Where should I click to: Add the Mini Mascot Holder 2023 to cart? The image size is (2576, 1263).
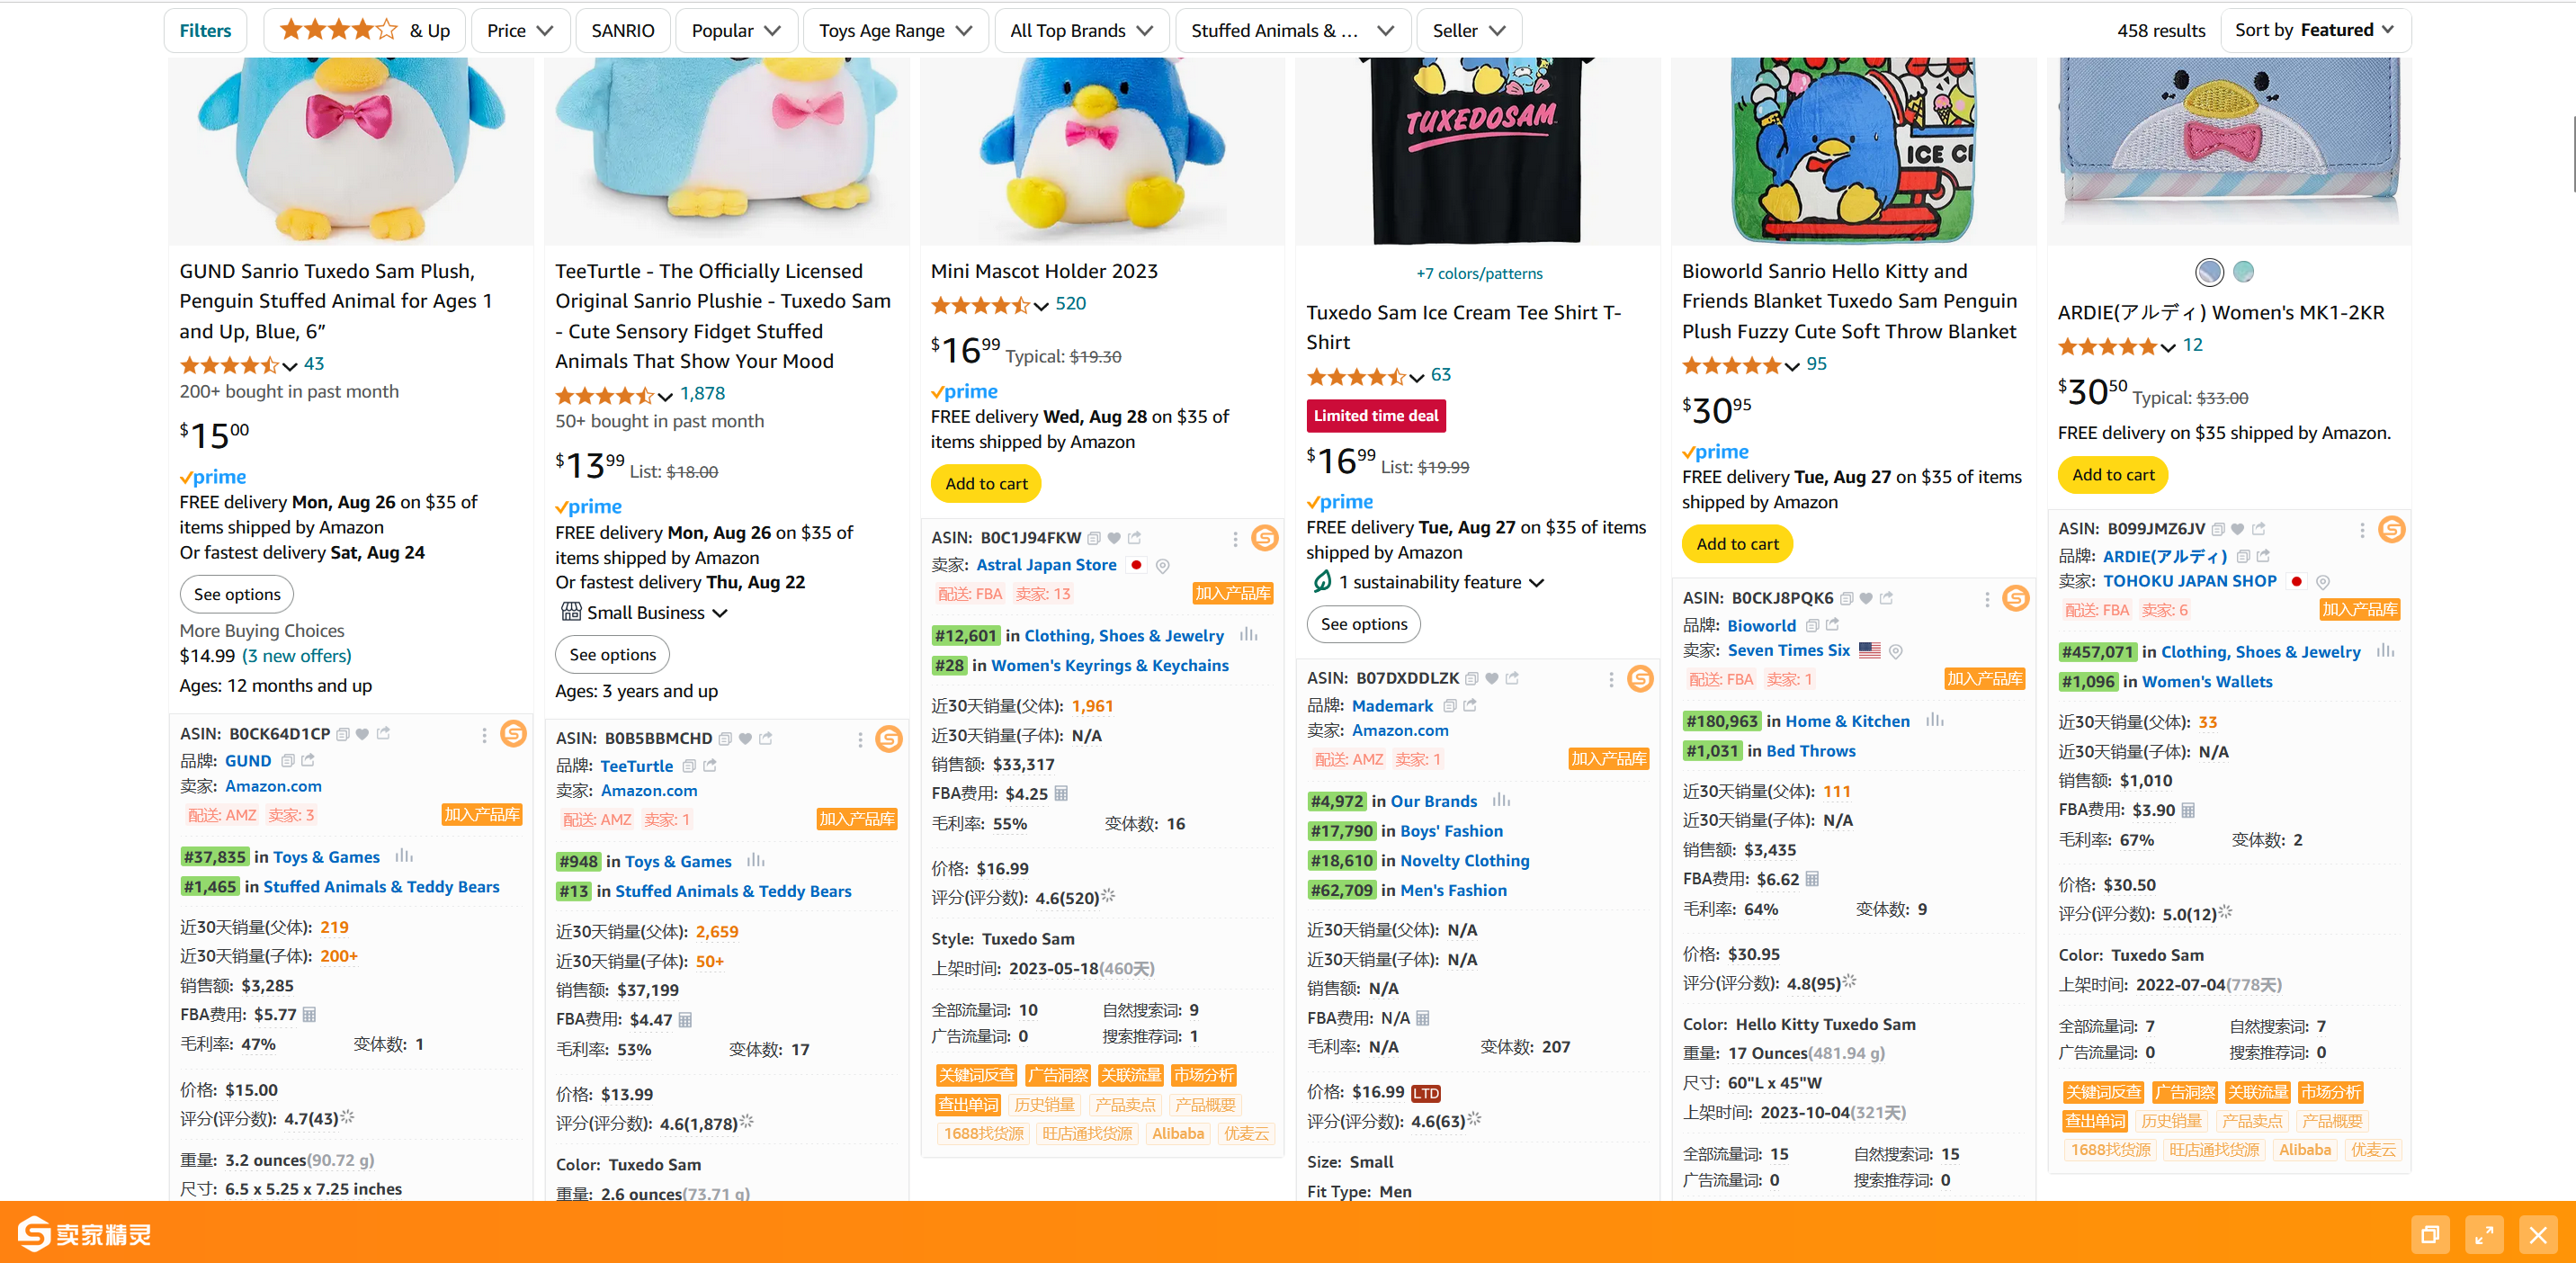(986, 484)
